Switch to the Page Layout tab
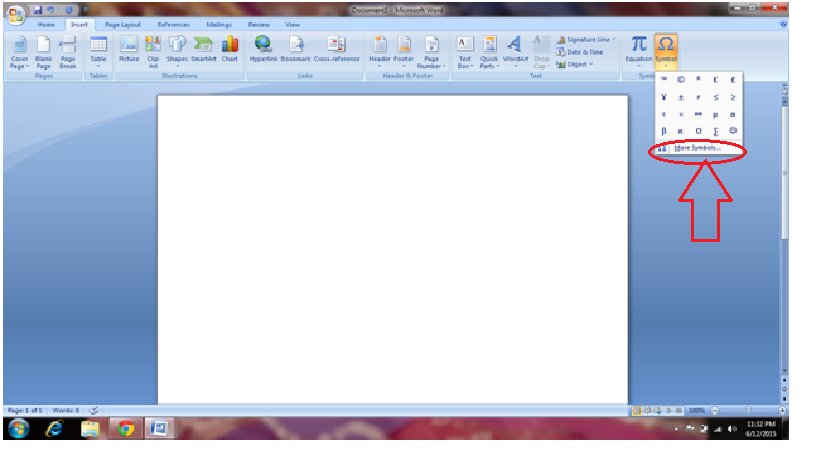The height and width of the screenshot is (460, 819). click(123, 25)
